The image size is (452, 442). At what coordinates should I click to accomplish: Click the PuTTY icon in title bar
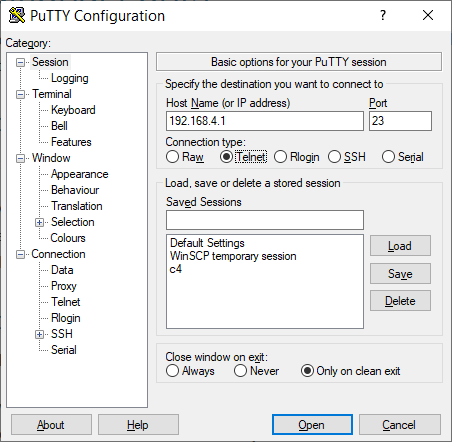click(x=17, y=15)
